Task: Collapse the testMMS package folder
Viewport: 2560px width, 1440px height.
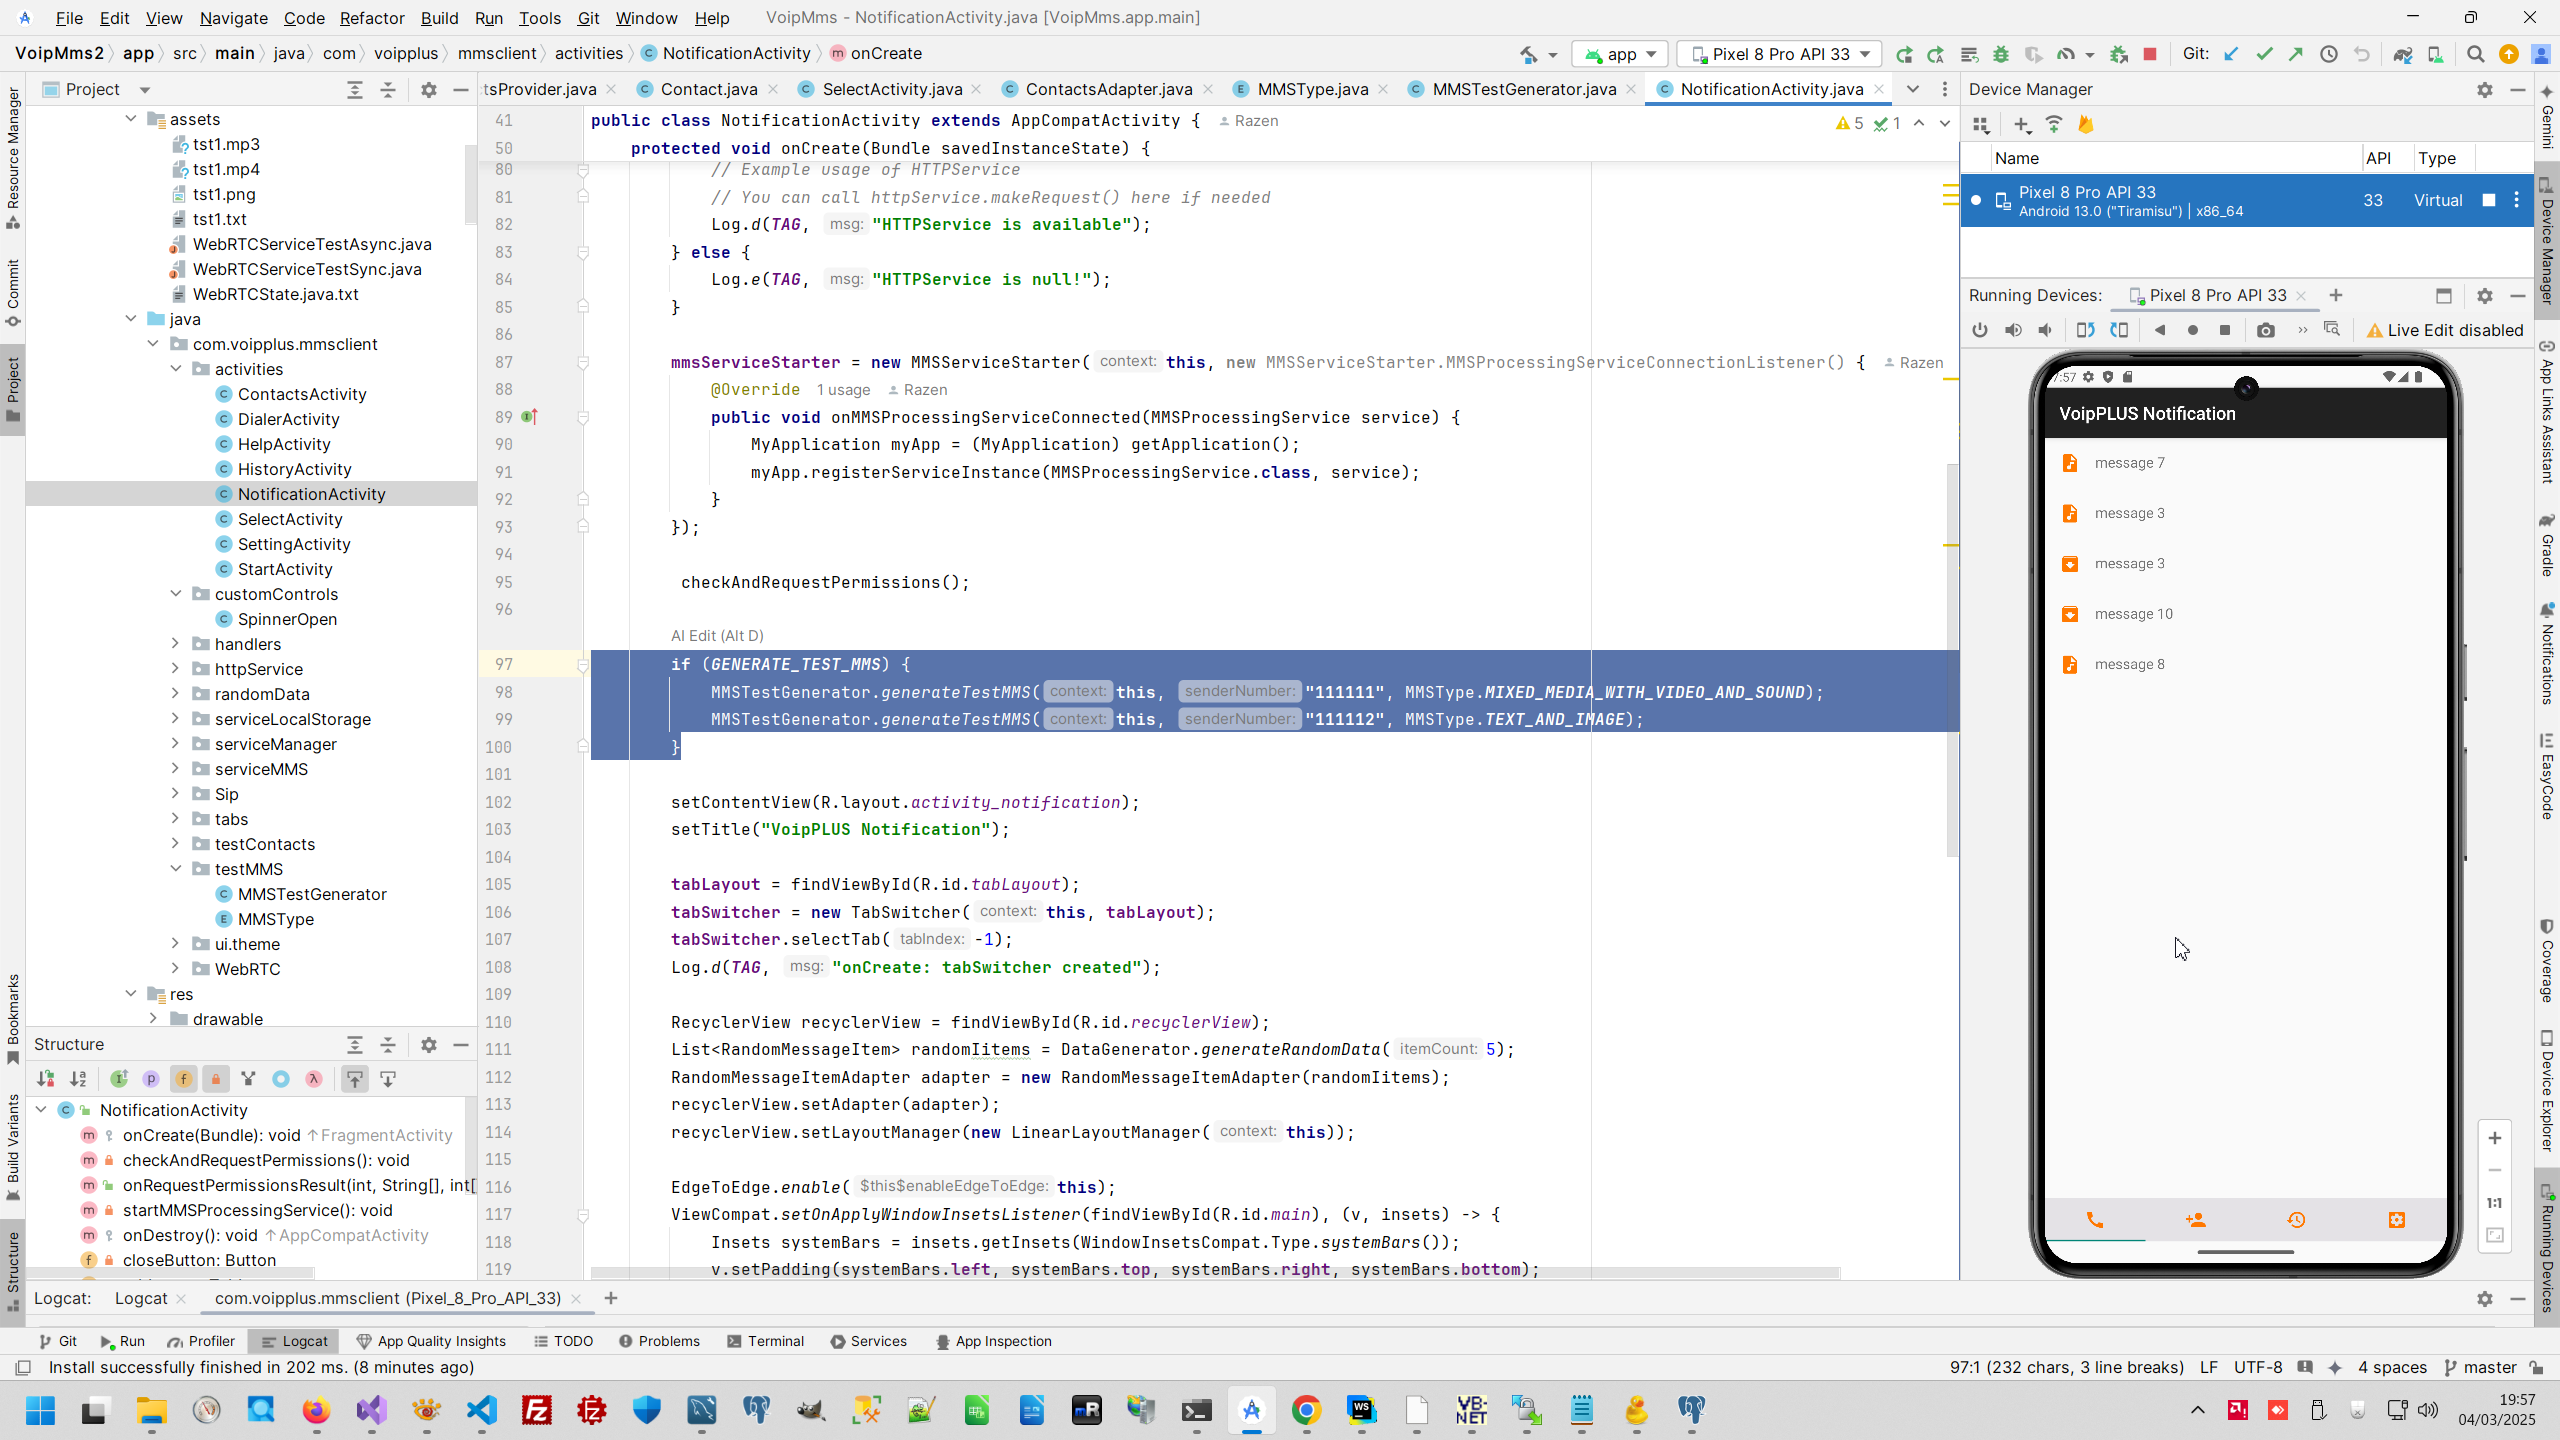Action: [x=175, y=869]
